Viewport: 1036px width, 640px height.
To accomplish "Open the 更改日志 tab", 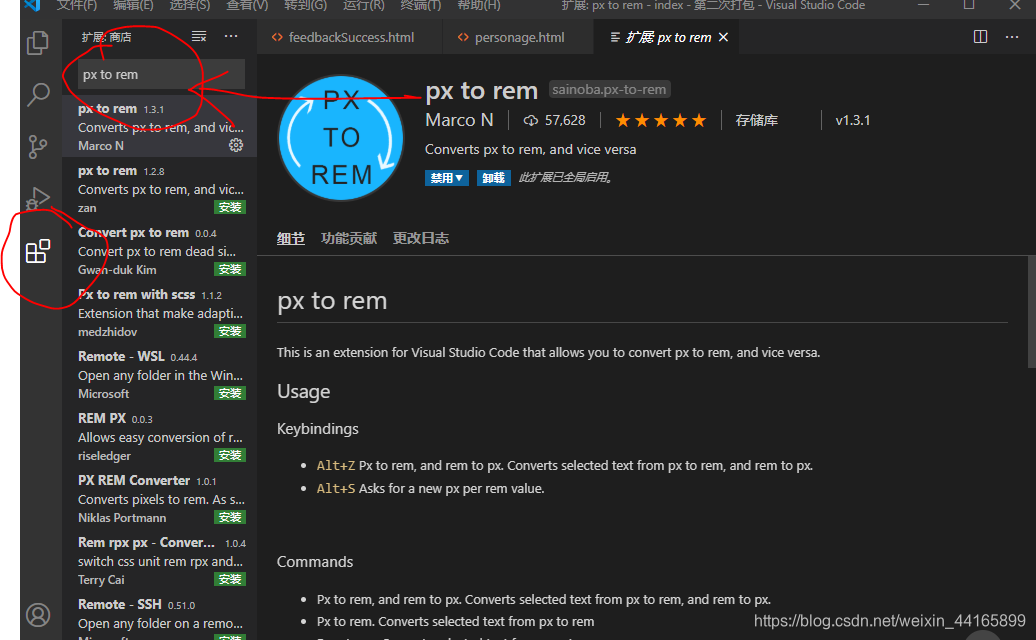I will tap(421, 238).
